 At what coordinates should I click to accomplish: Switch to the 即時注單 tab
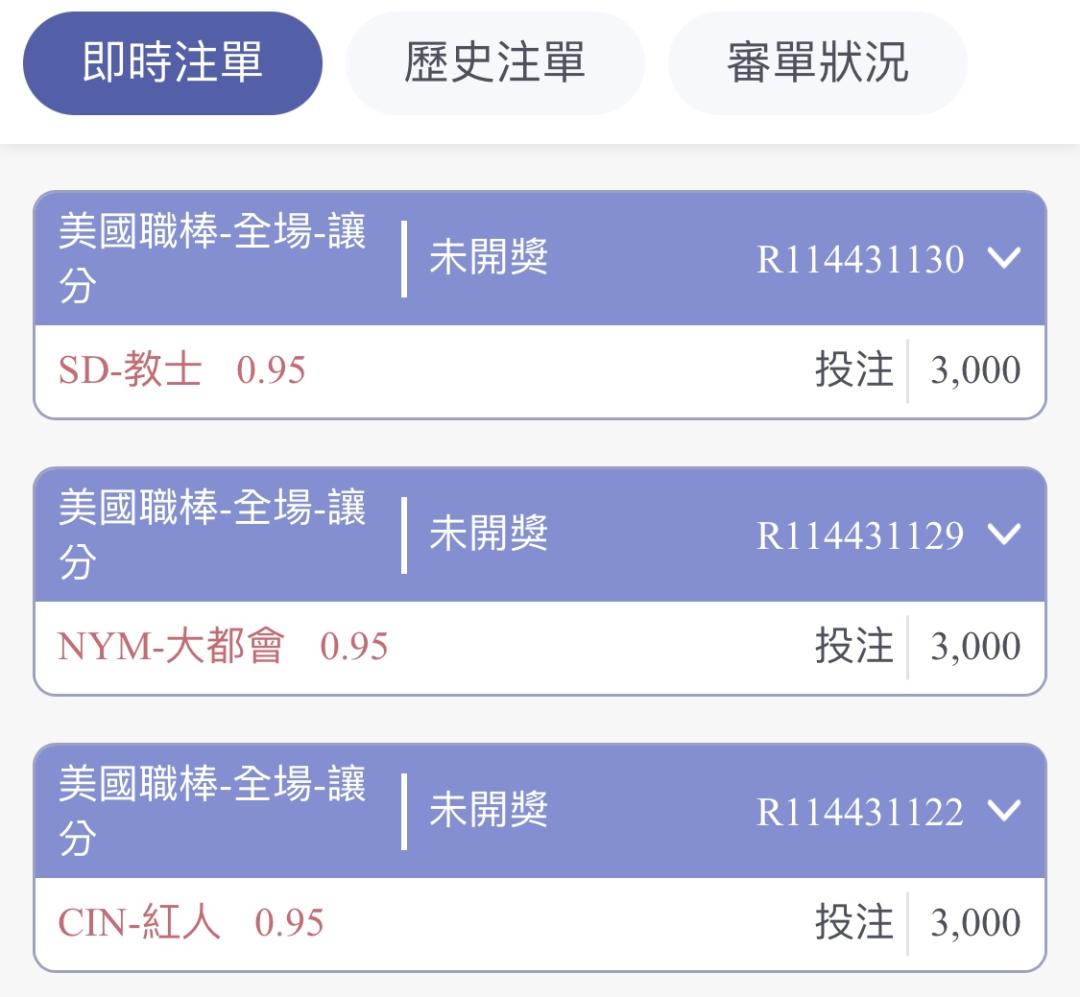coord(172,63)
